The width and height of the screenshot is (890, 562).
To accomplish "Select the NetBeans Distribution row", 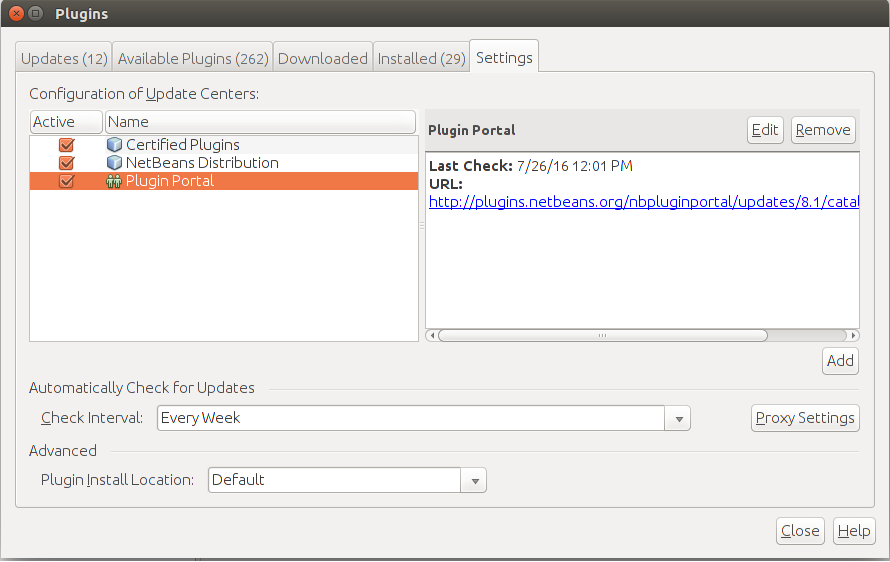I will [x=224, y=163].
